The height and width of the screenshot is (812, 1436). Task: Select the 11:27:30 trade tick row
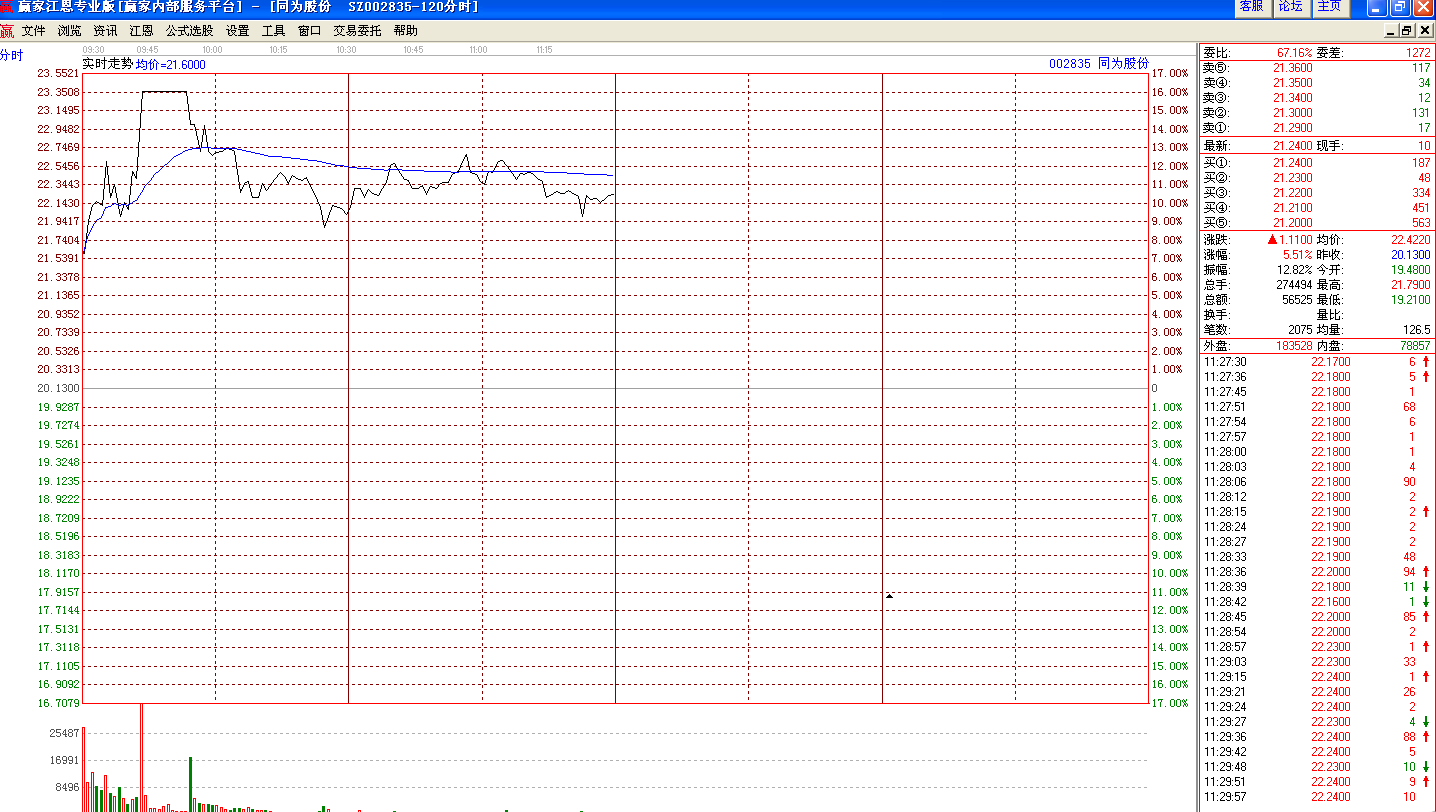point(1316,362)
